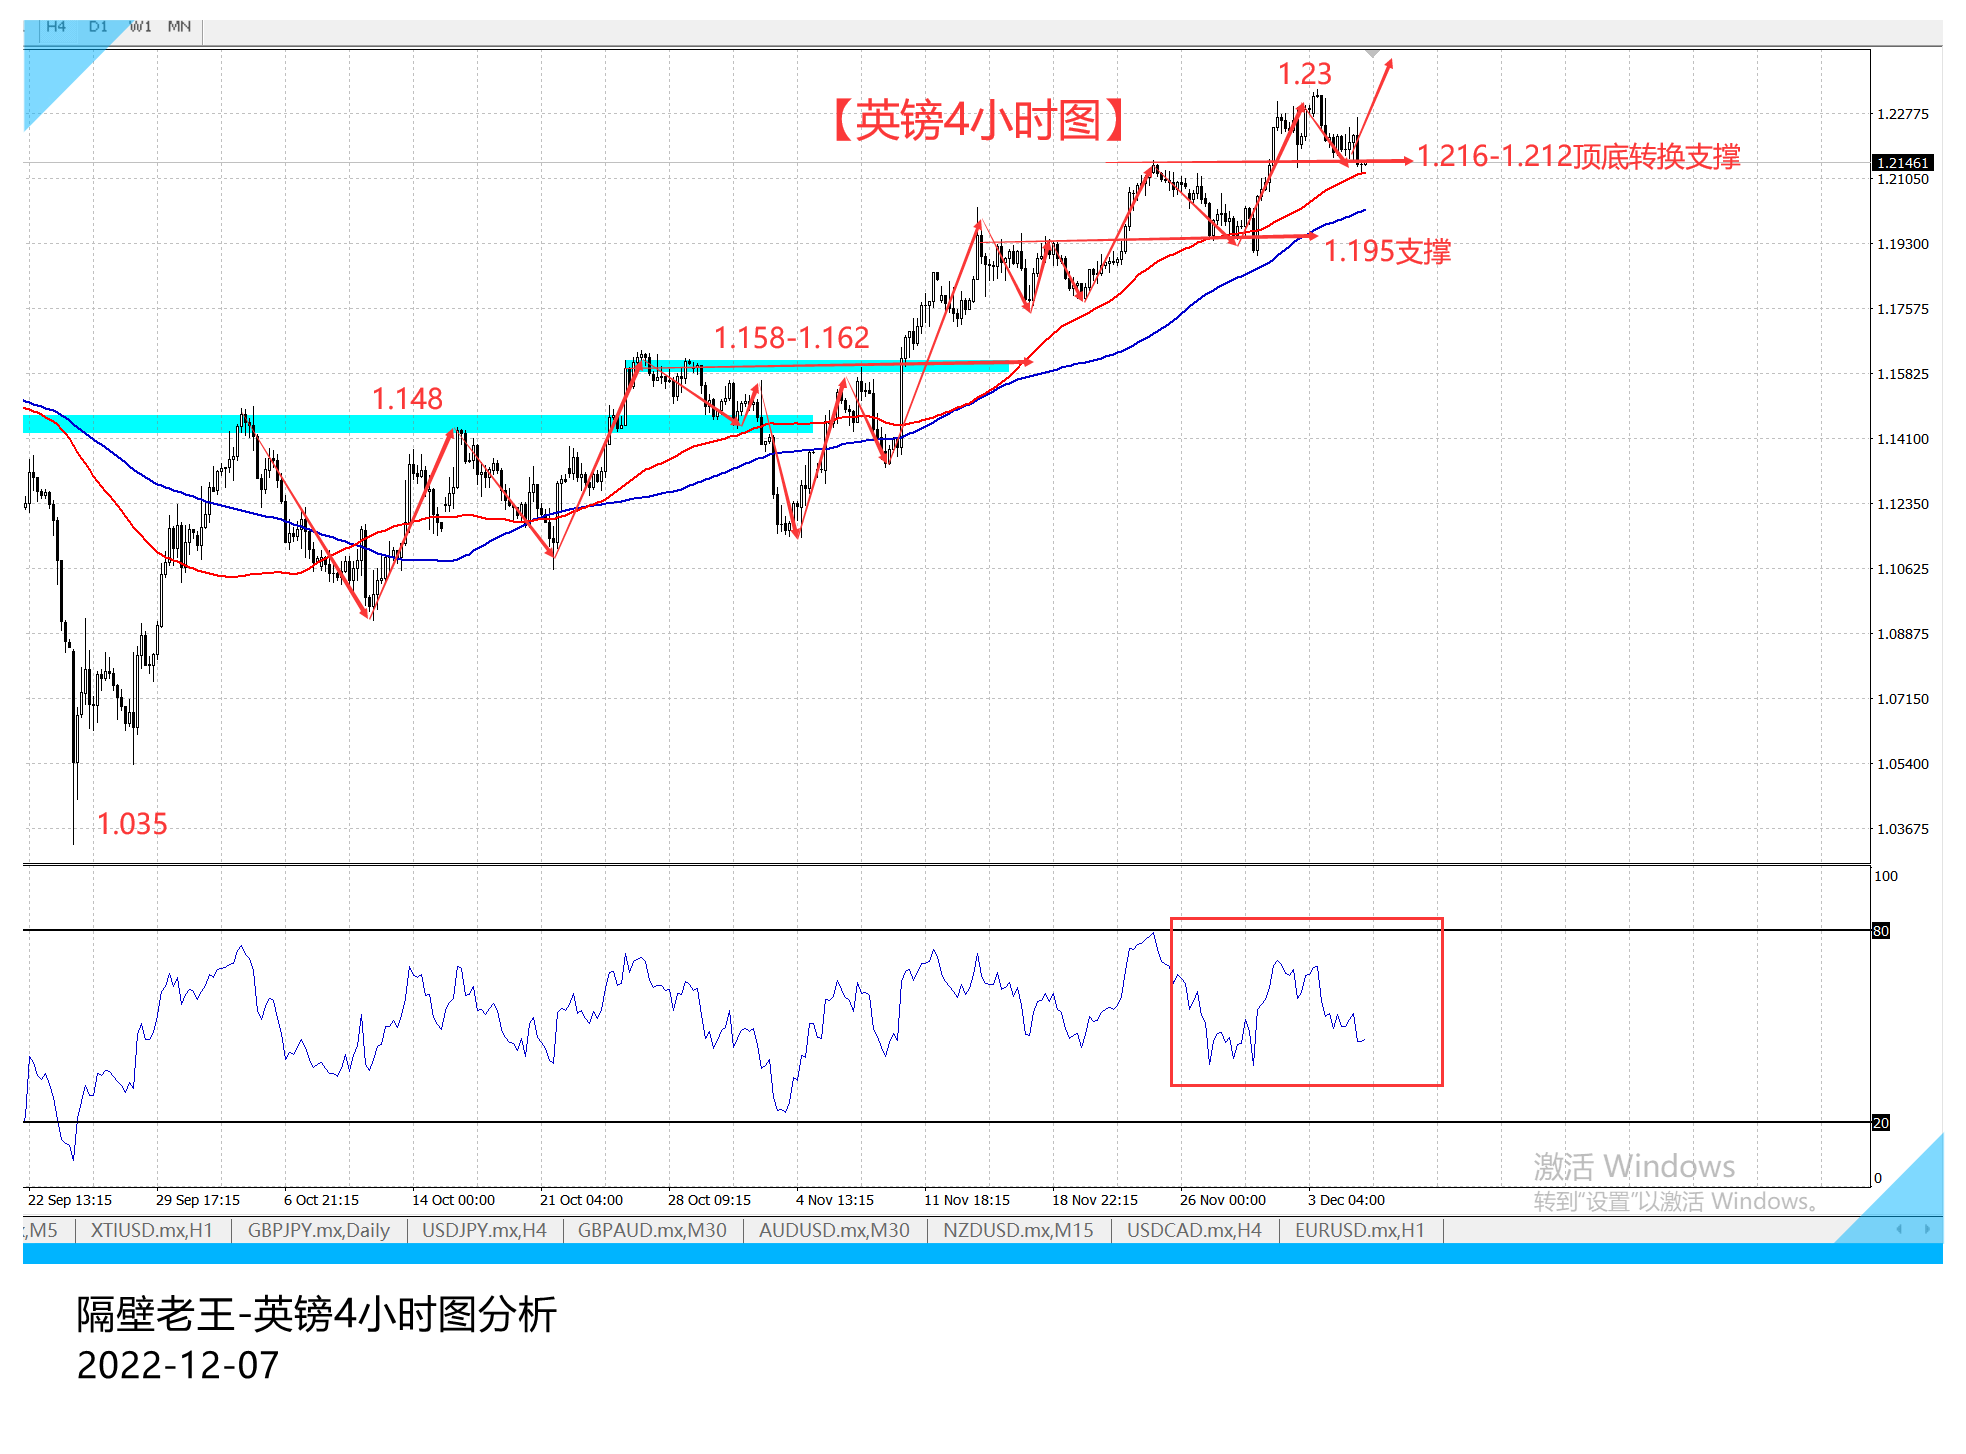Switch to USDCAD.mx,H4 chart tab

coord(1194,1230)
